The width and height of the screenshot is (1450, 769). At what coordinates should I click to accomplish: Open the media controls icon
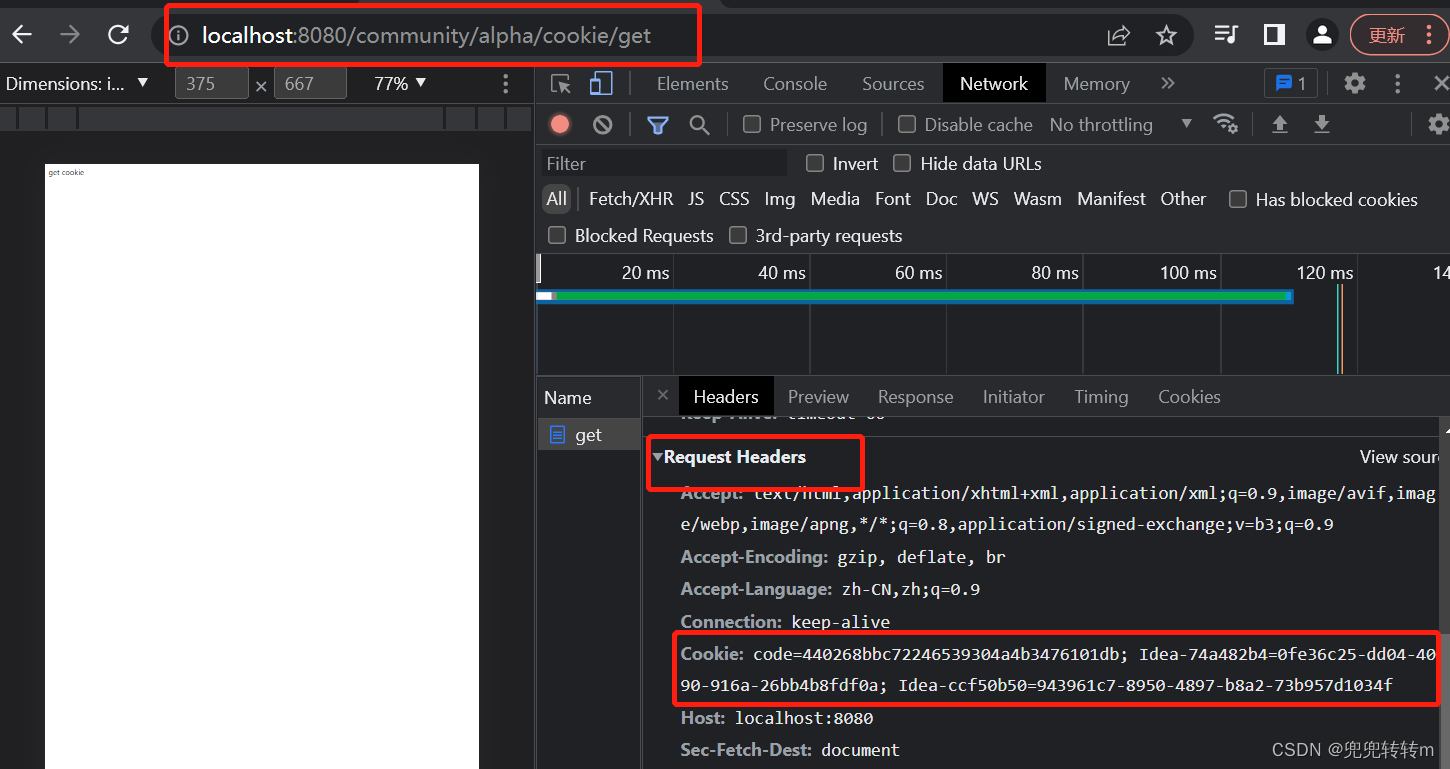pos(1226,35)
